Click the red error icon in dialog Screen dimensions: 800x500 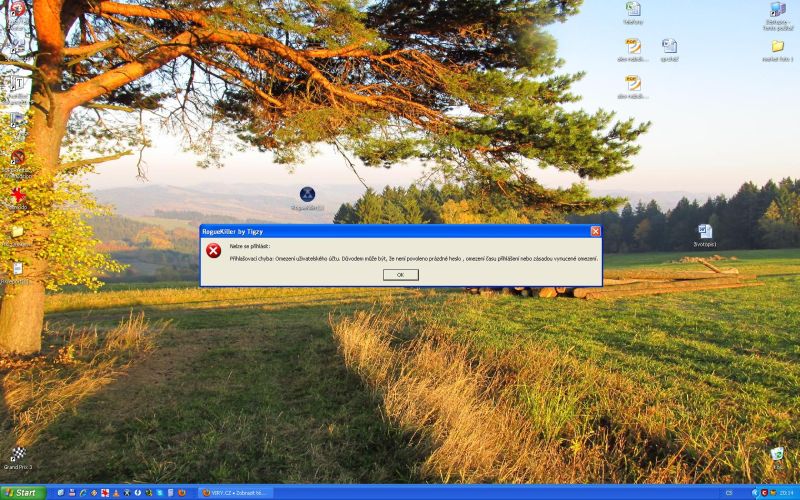(x=214, y=251)
